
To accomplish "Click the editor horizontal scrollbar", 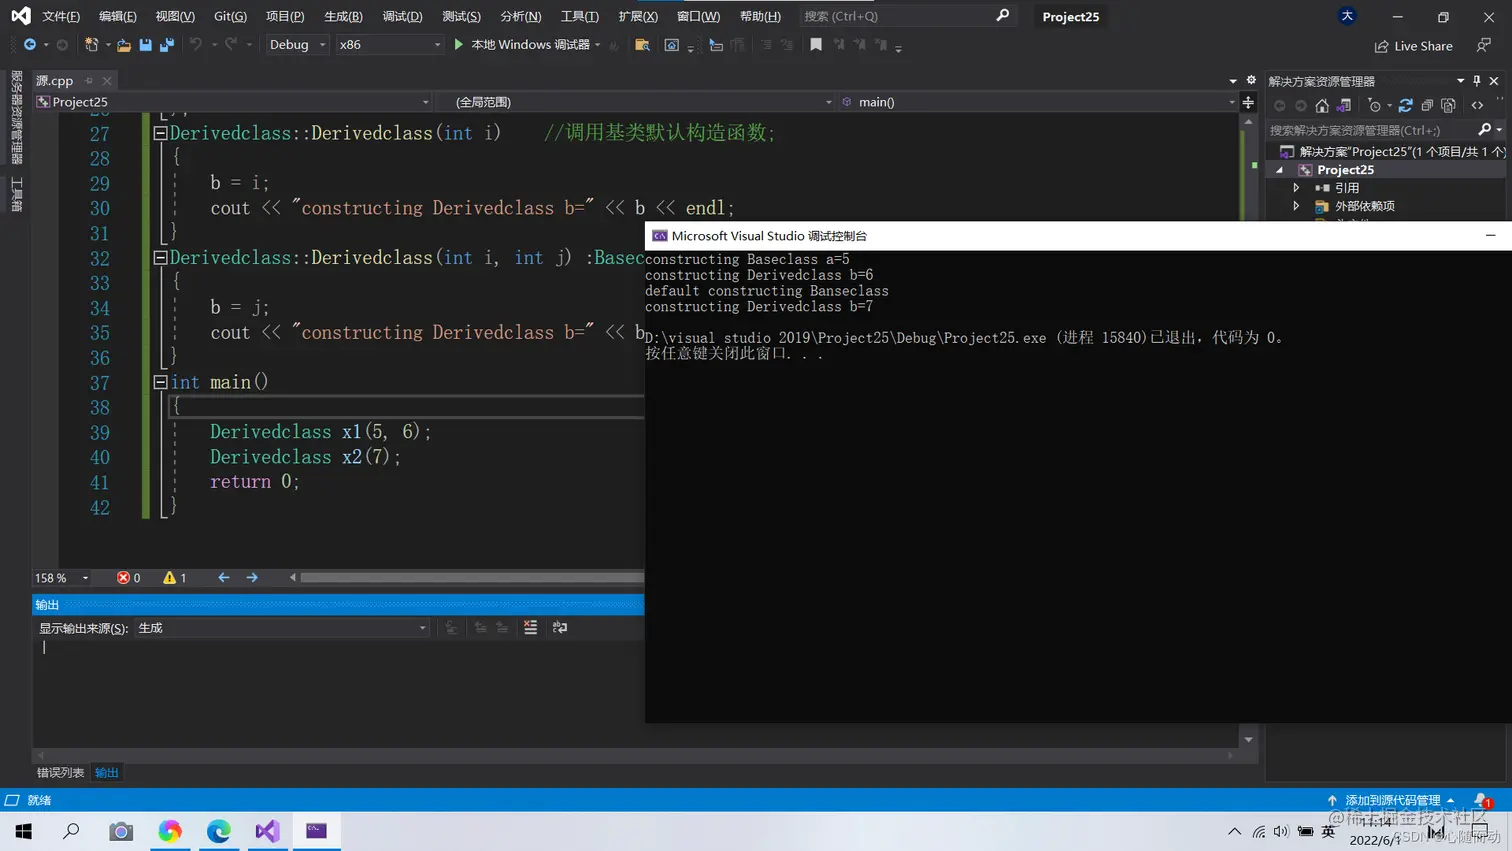I will click(472, 578).
